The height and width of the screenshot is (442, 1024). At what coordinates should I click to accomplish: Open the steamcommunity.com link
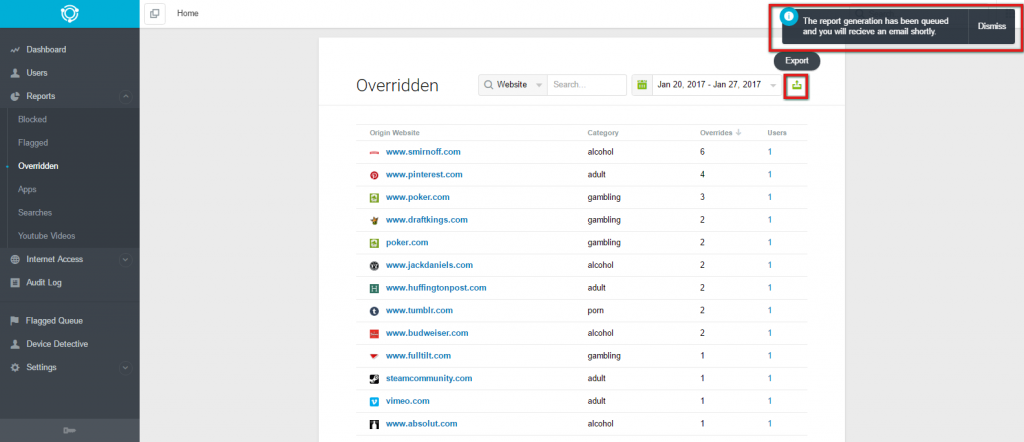[x=429, y=378]
